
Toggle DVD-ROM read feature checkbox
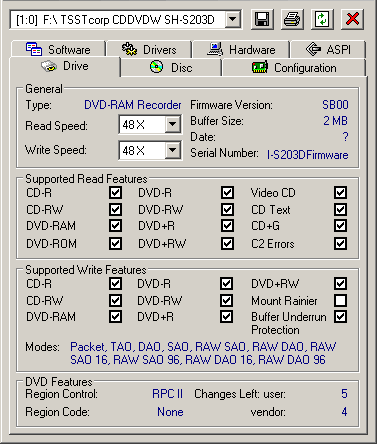115,243
